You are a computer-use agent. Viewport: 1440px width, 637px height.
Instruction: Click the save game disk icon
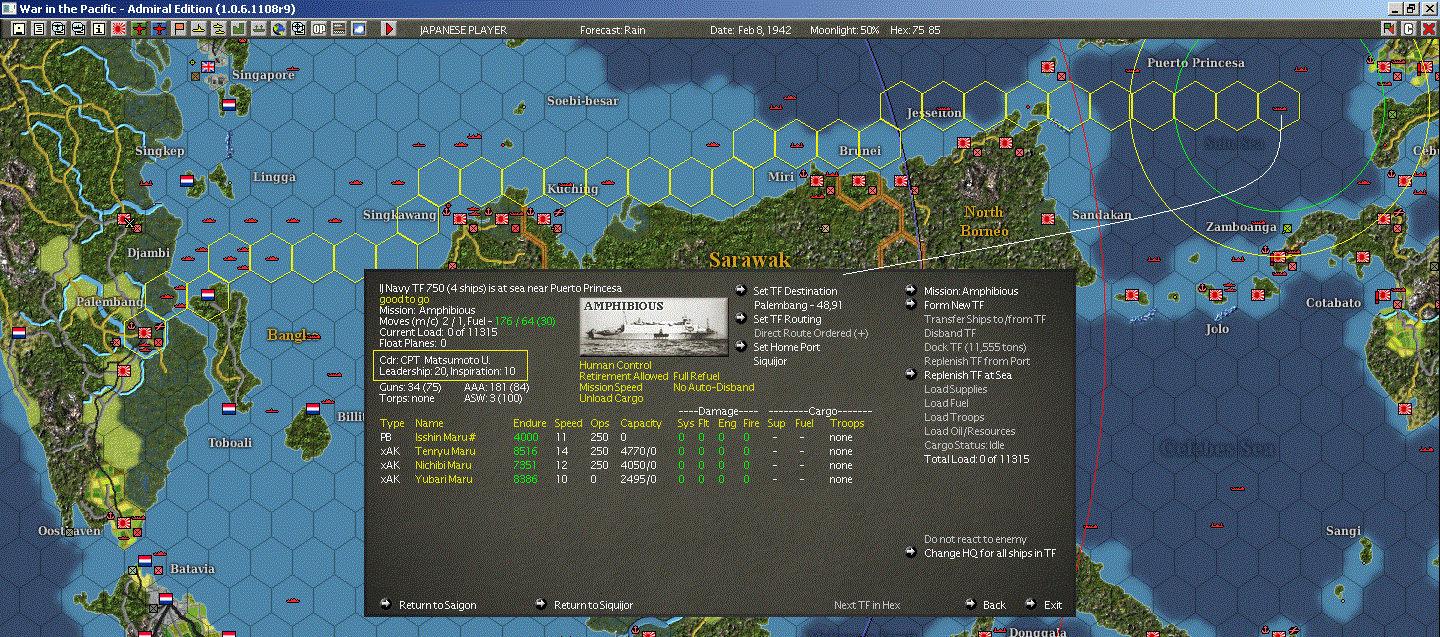[x=19, y=29]
